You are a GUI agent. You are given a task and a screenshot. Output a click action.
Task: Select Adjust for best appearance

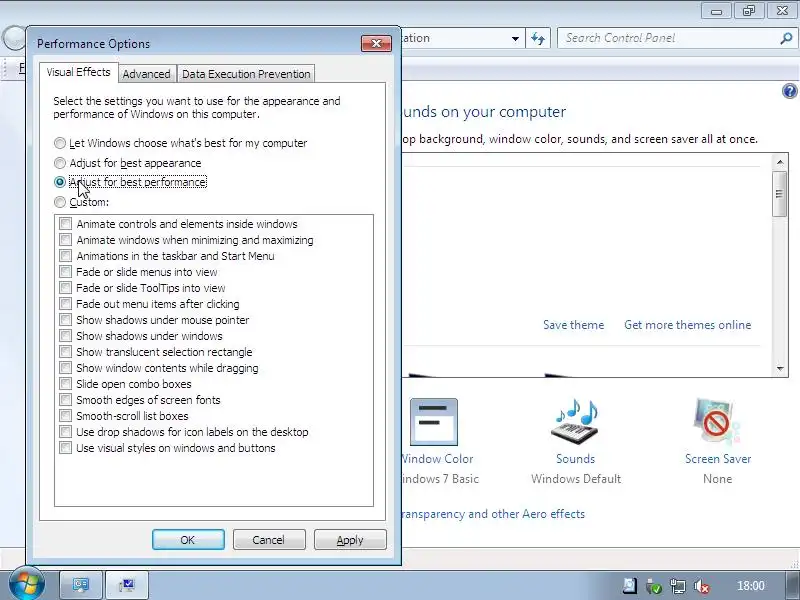click(x=60, y=163)
